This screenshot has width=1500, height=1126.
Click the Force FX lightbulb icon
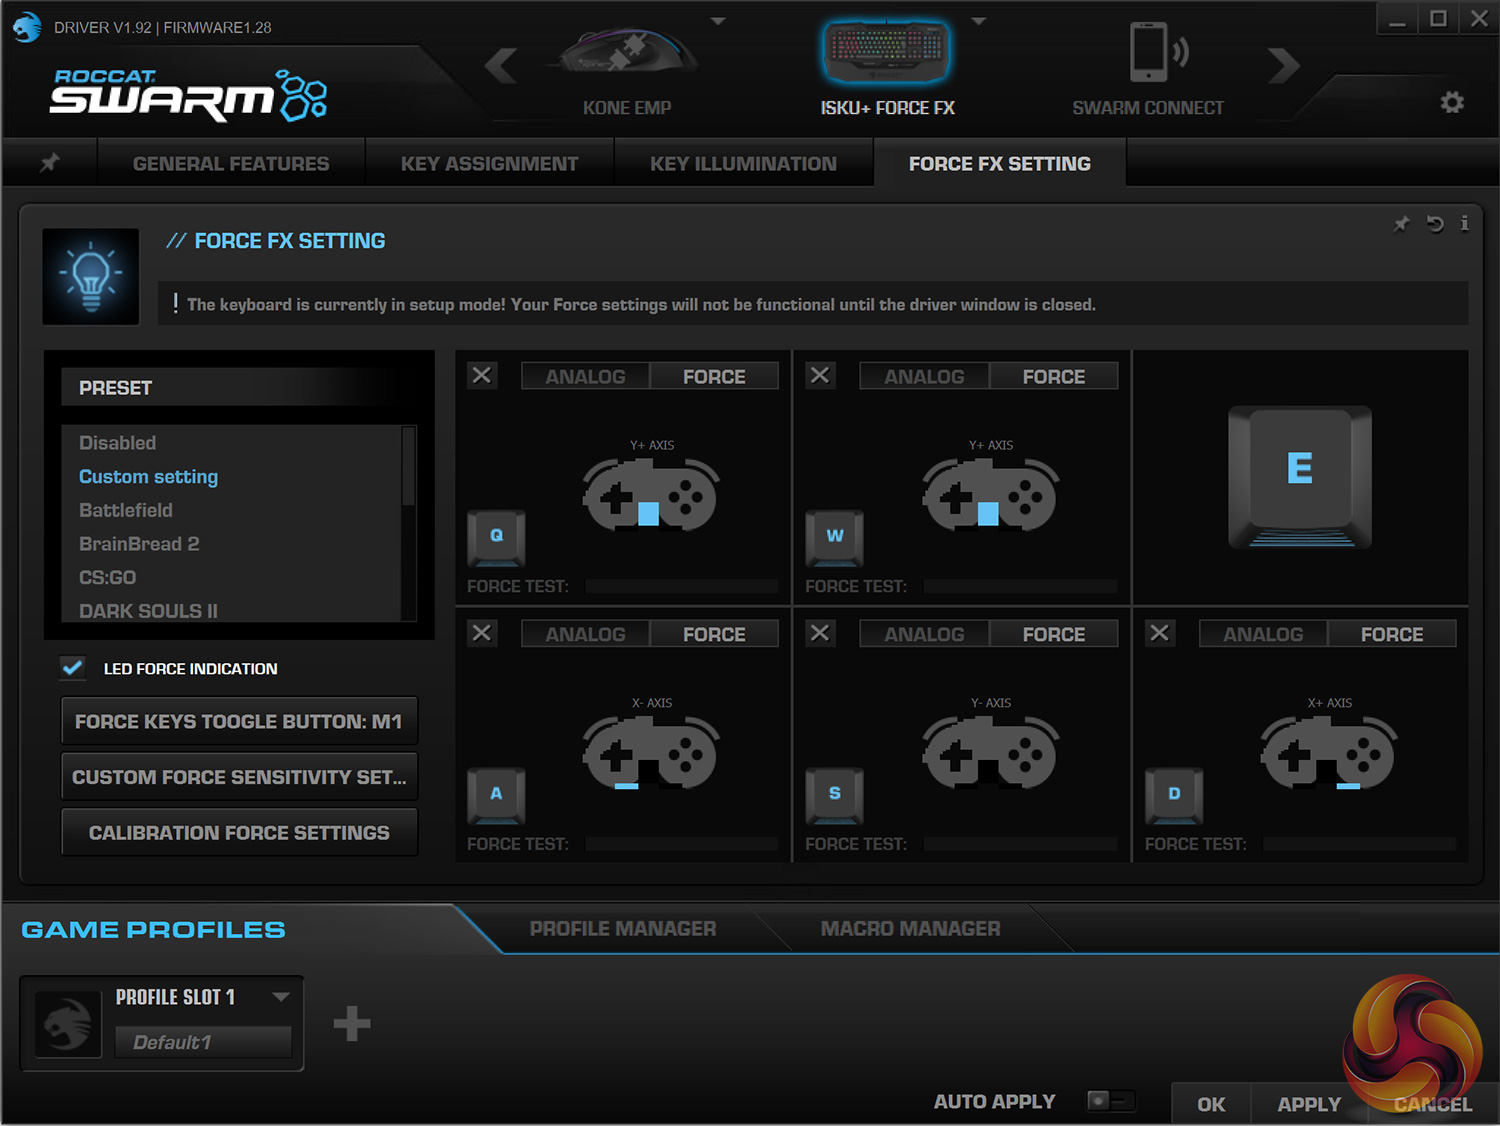pos(91,276)
